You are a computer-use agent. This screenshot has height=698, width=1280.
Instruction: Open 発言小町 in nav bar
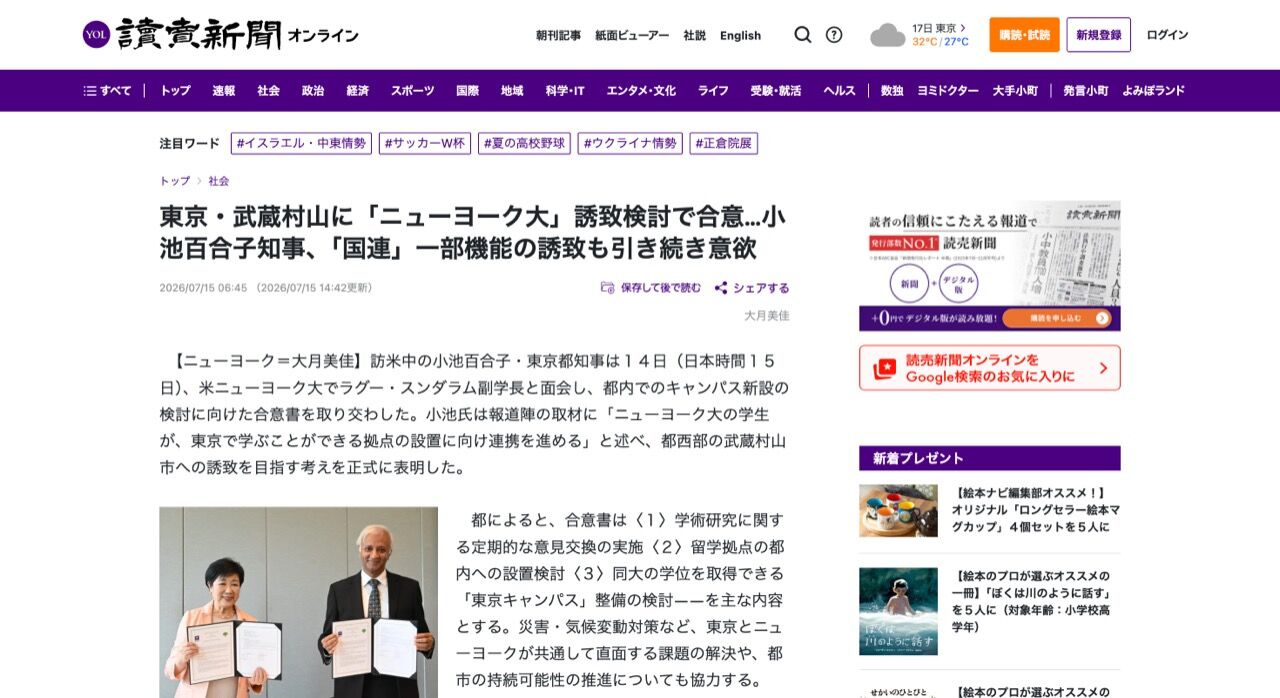[x=1086, y=91]
